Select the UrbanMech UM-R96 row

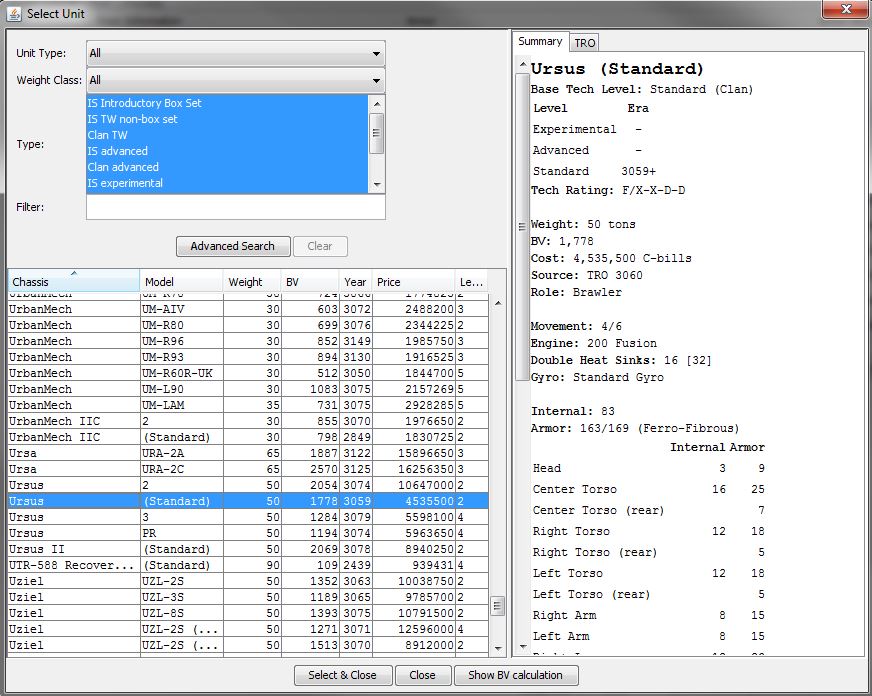pos(248,341)
